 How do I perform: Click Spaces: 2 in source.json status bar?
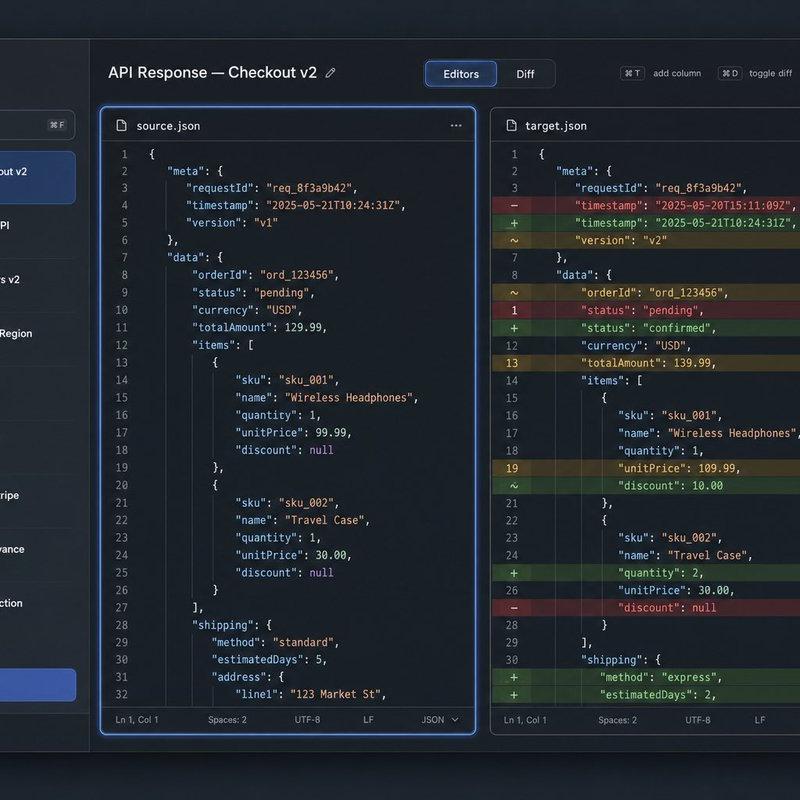point(227,719)
